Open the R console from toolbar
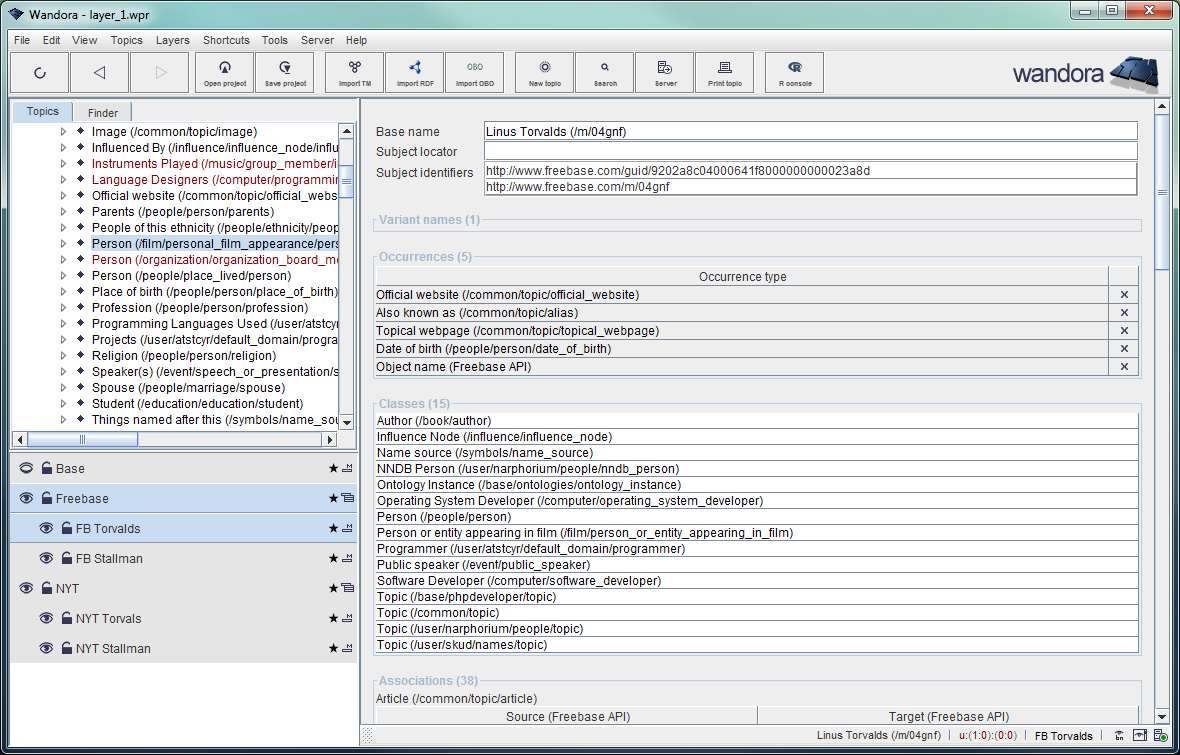The height and width of the screenshot is (755, 1180). click(795, 72)
